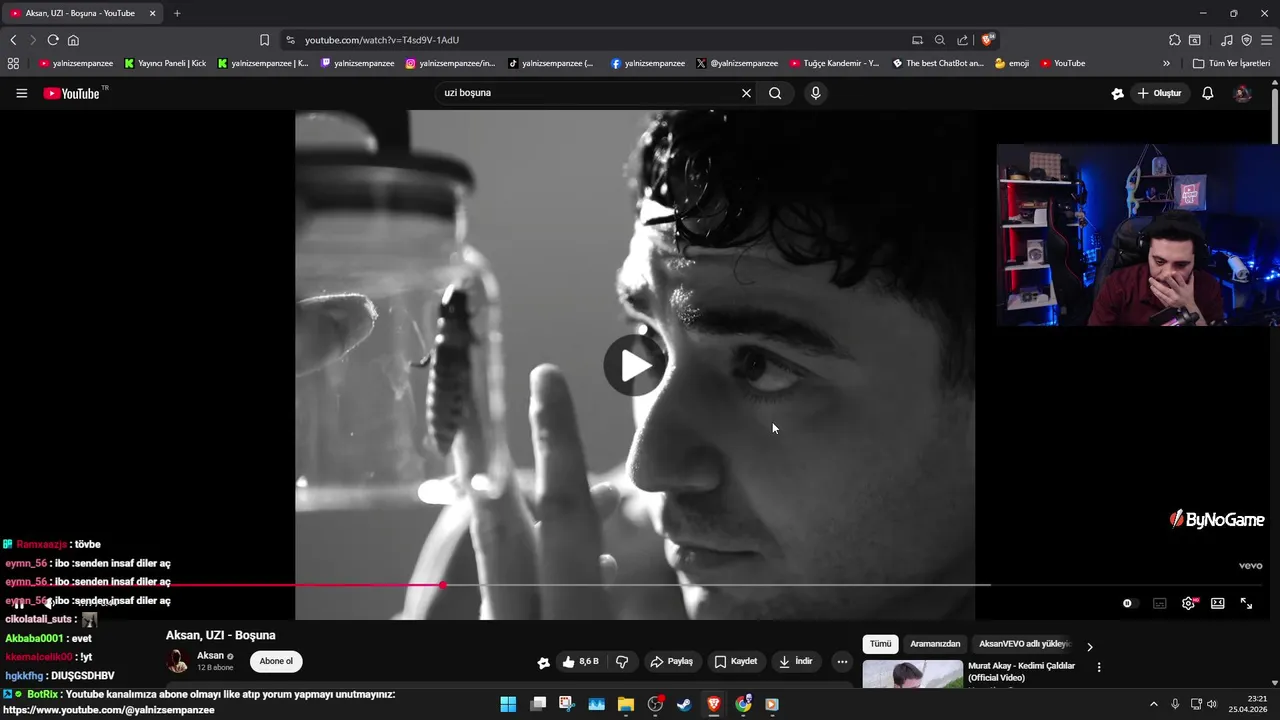Image resolution: width=1280 pixels, height=720 pixels.
Task: Open Brave Shields lion icon
Action: [987, 40]
